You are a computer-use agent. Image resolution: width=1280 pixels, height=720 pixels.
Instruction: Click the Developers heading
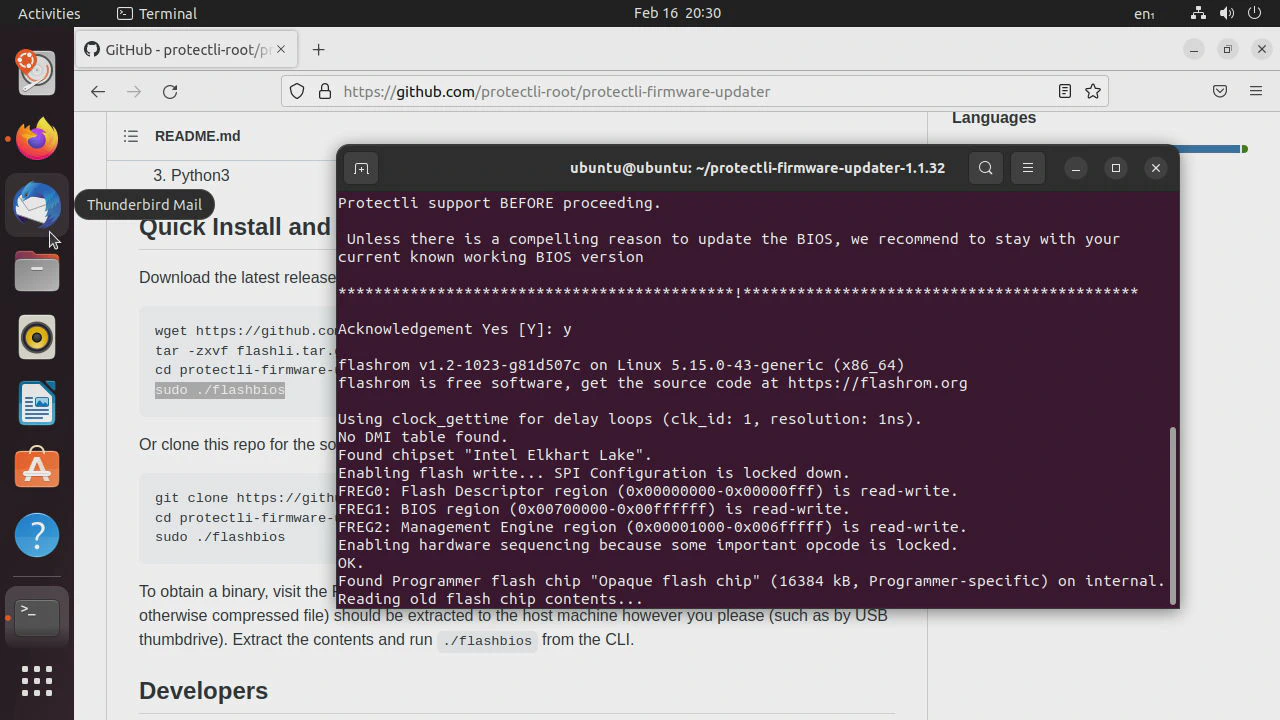[x=203, y=691]
